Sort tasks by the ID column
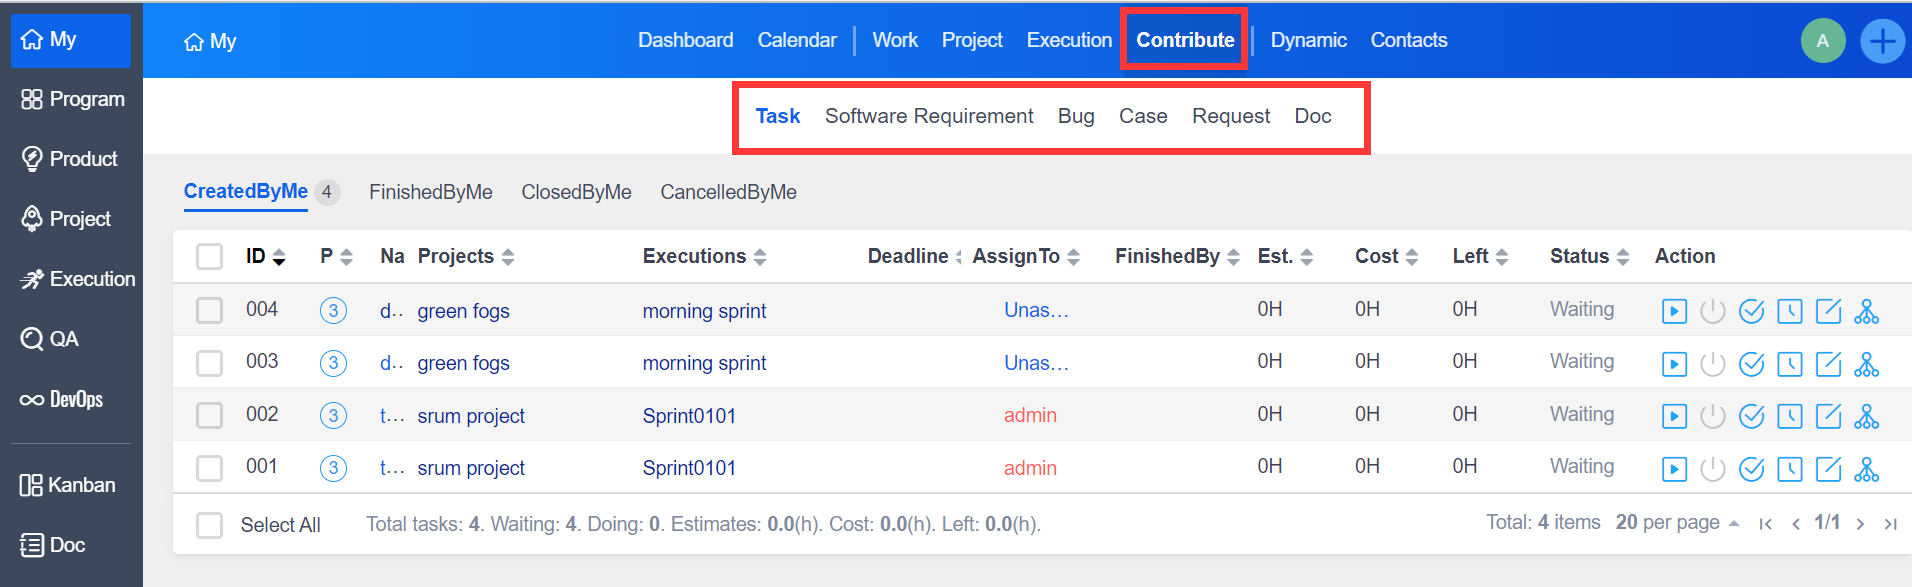Image resolution: width=1912 pixels, height=587 pixels. click(265, 257)
